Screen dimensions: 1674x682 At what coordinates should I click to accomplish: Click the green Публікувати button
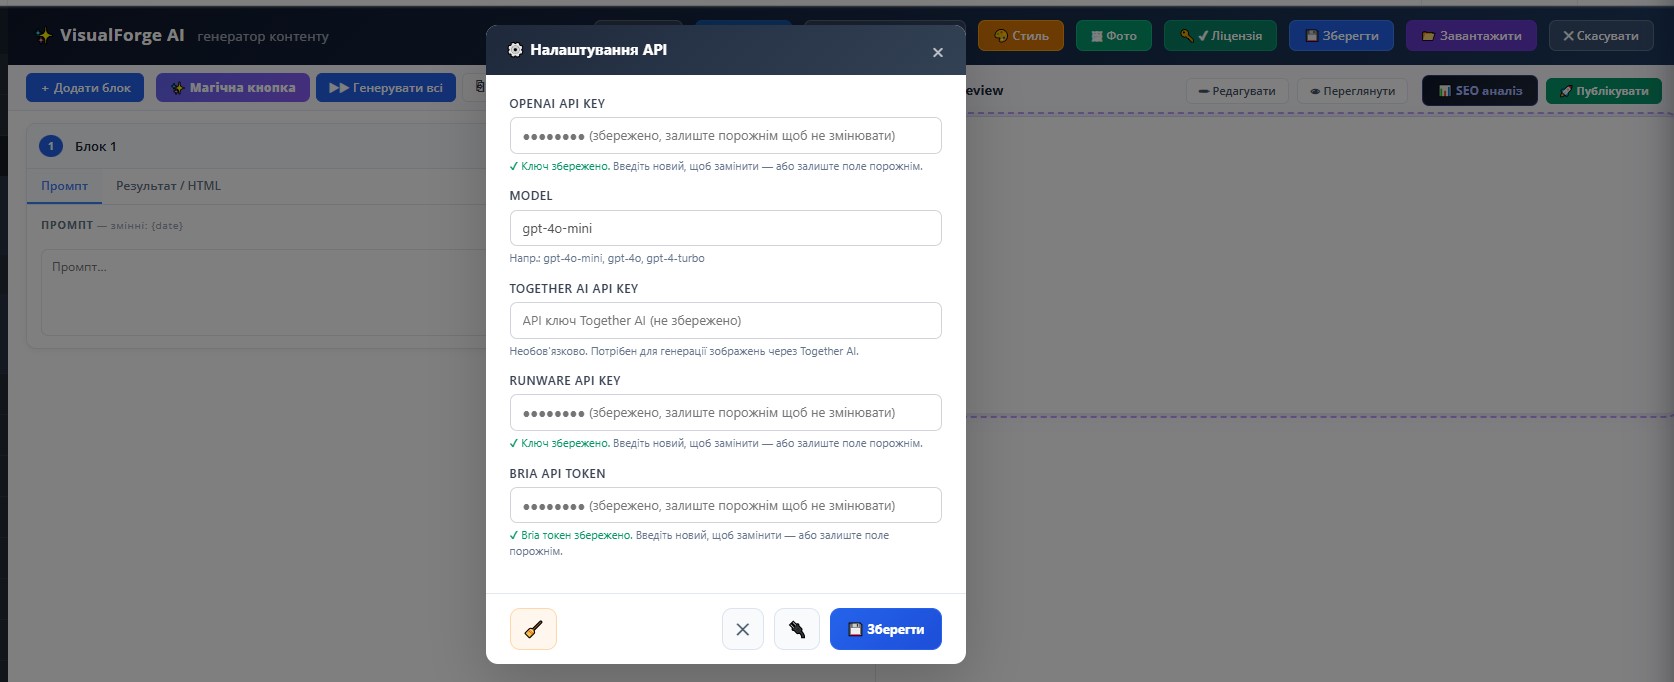coord(1604,91)
